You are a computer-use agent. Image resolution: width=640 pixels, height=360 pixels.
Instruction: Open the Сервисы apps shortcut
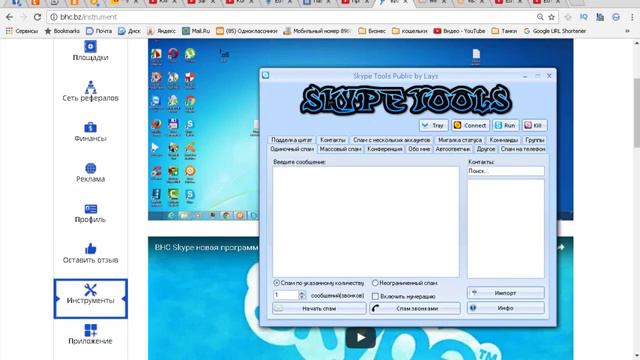click(22, 31)
